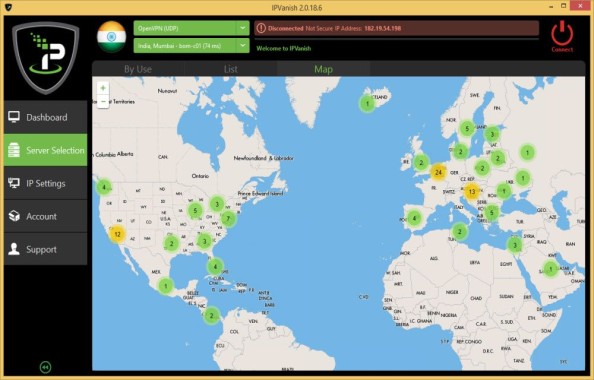Select Server Selection in the sidebar
The height and width of the screenshot is (380, 594).
[x=45, y=150]
